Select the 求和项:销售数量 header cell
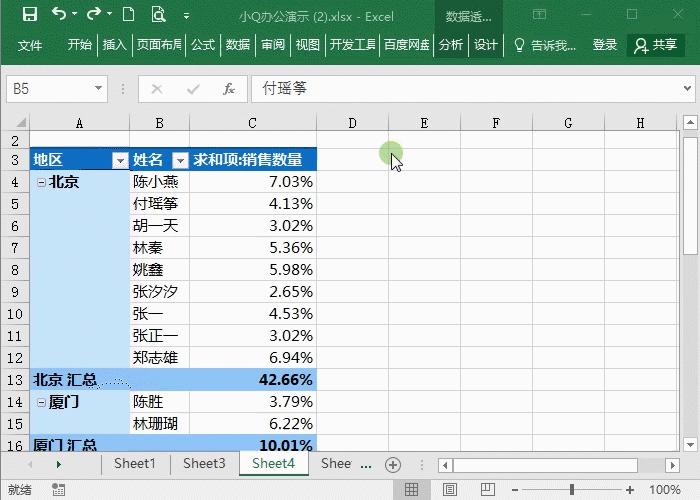The width and height of the screenshot is (700, 500). pos(253,159)
